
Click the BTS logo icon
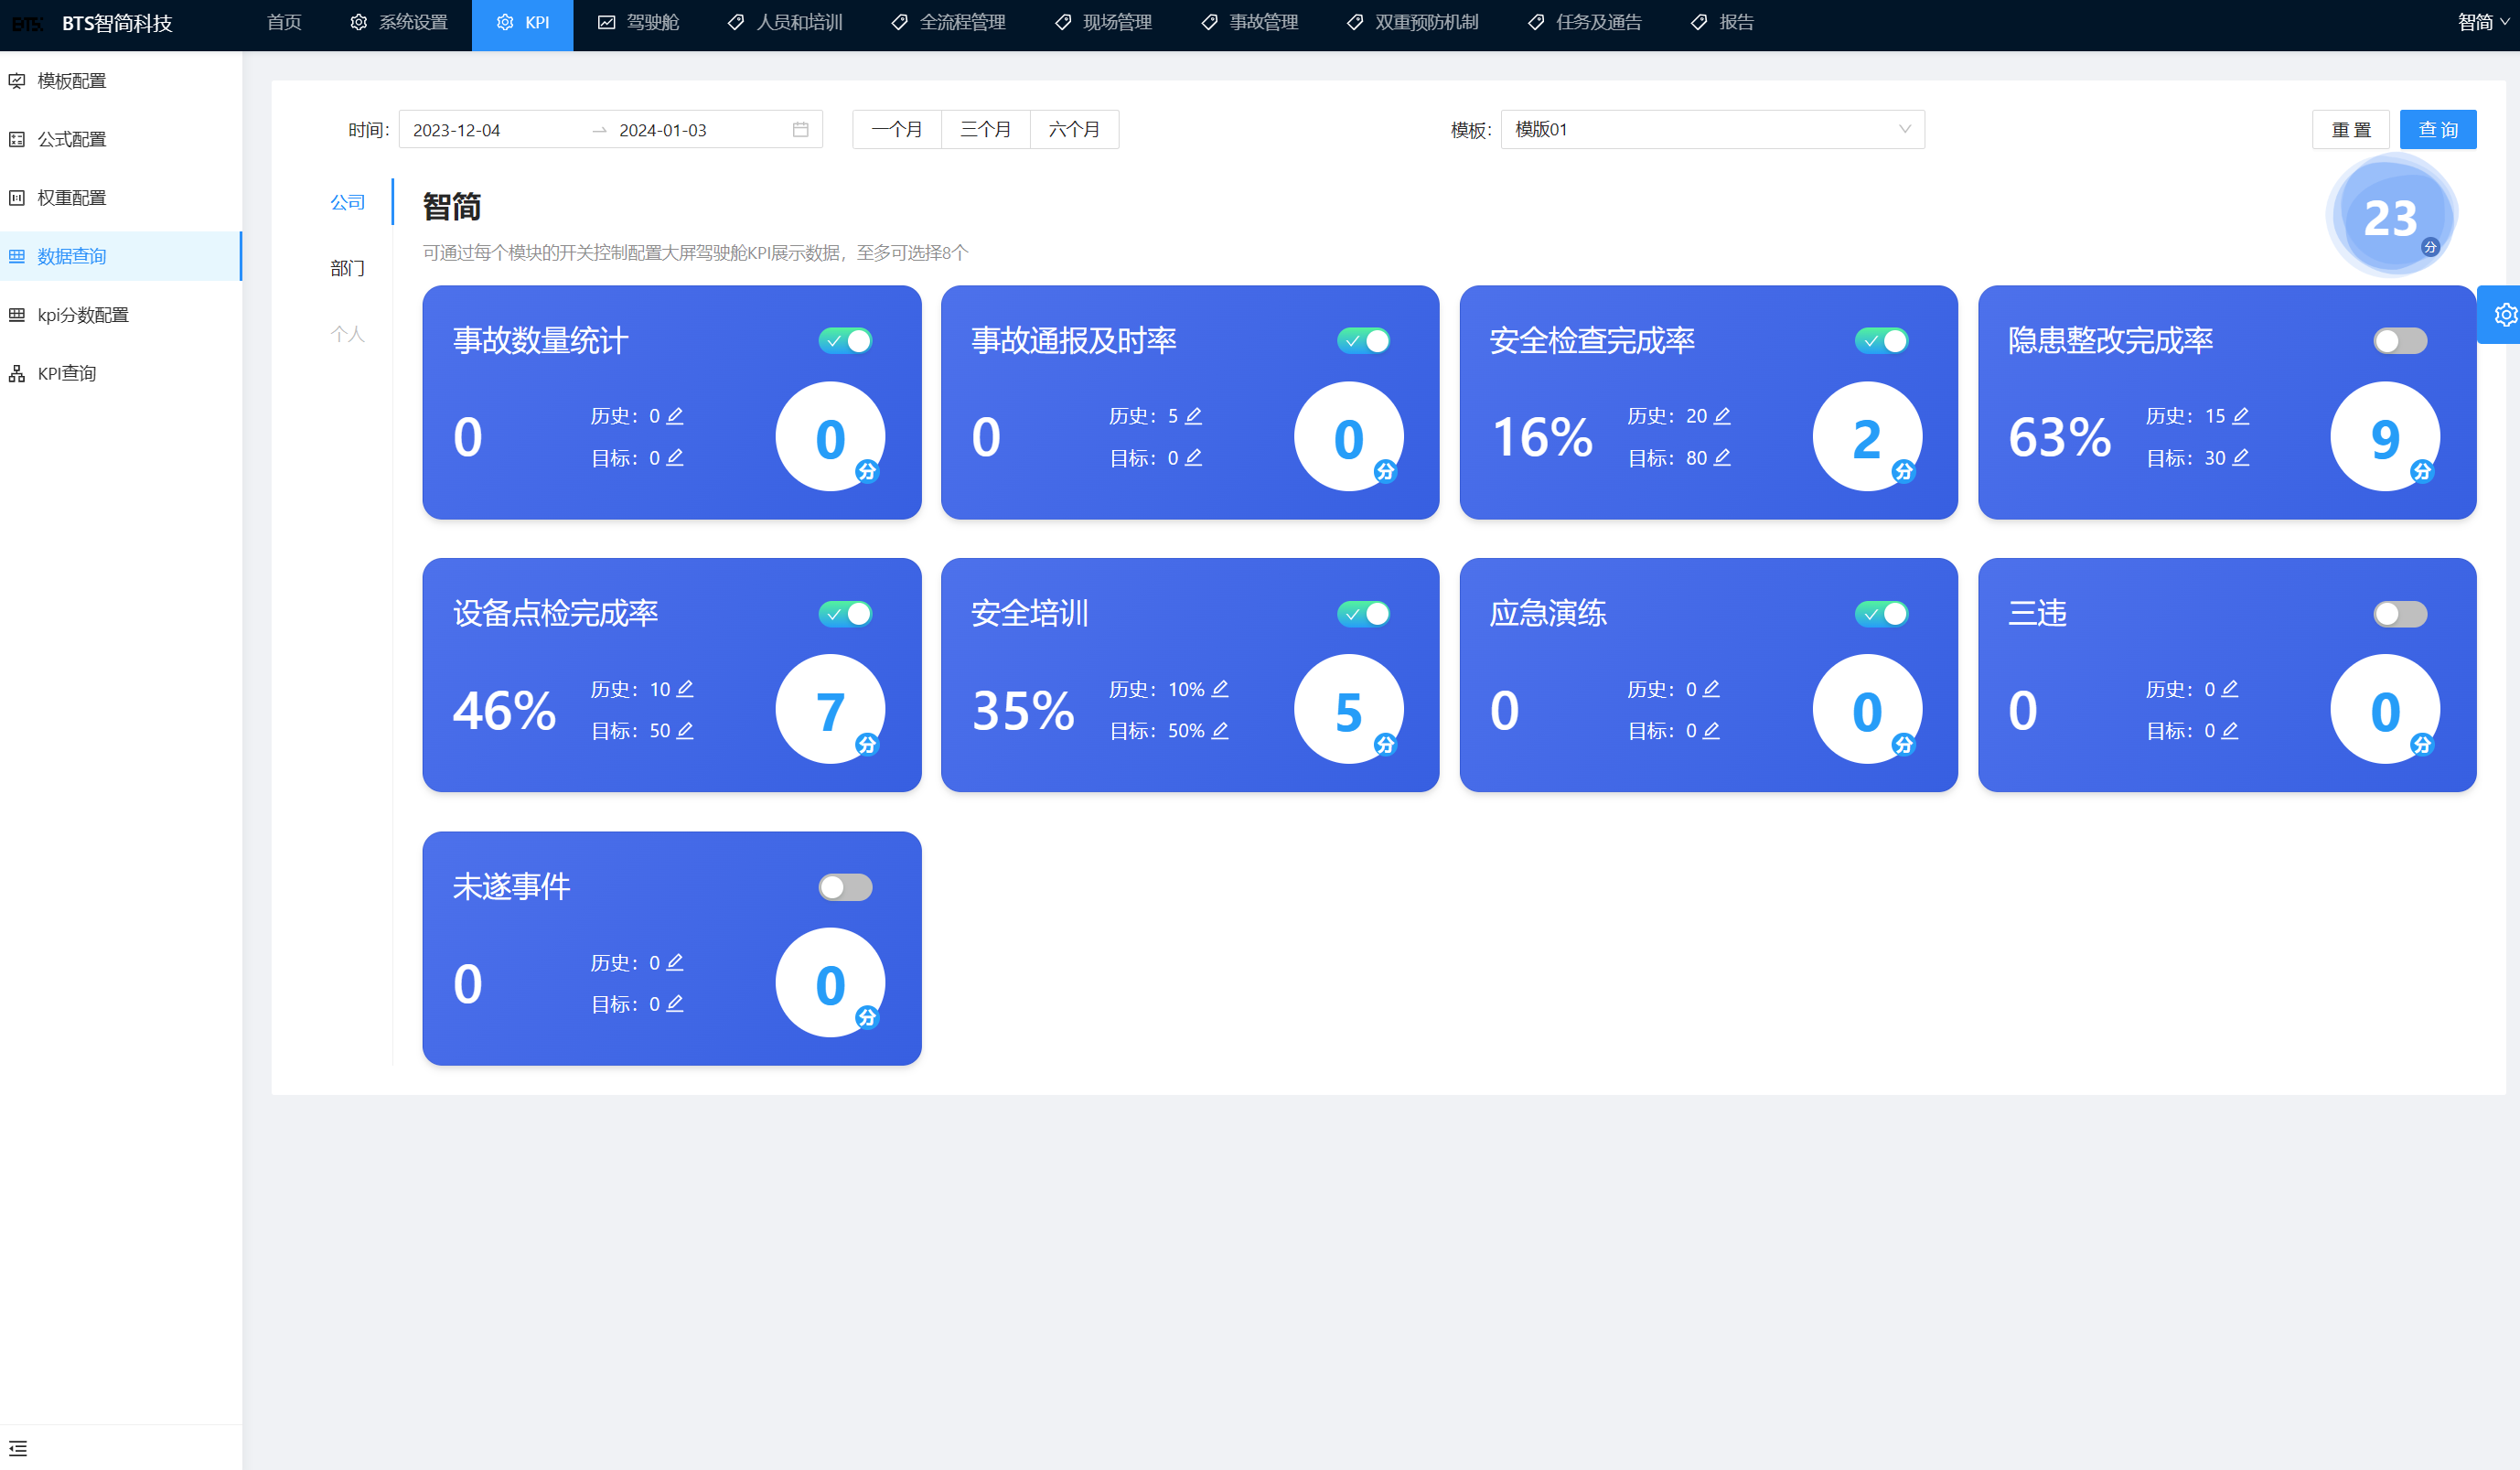(27, 23)
